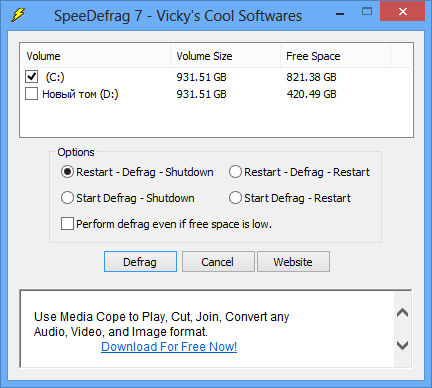Image resolution: width=432 pixels, height=388 pixels.
Task: Check the Новый том (D:) volume checkbox
Action: tap(31, 94)
